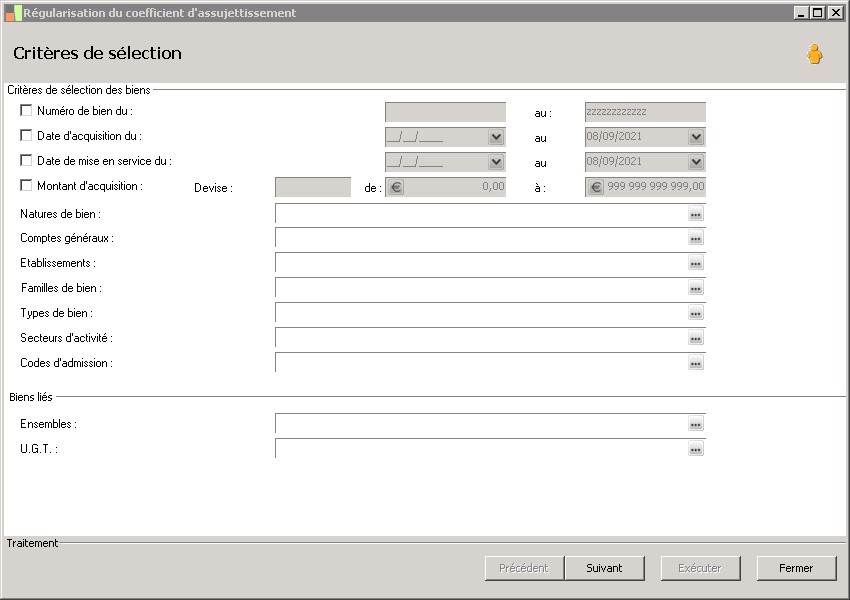Toggle the Montant d'acquisition checkbox
The width and height of the screenshot is (850, 600).
[x=26, y=185]
